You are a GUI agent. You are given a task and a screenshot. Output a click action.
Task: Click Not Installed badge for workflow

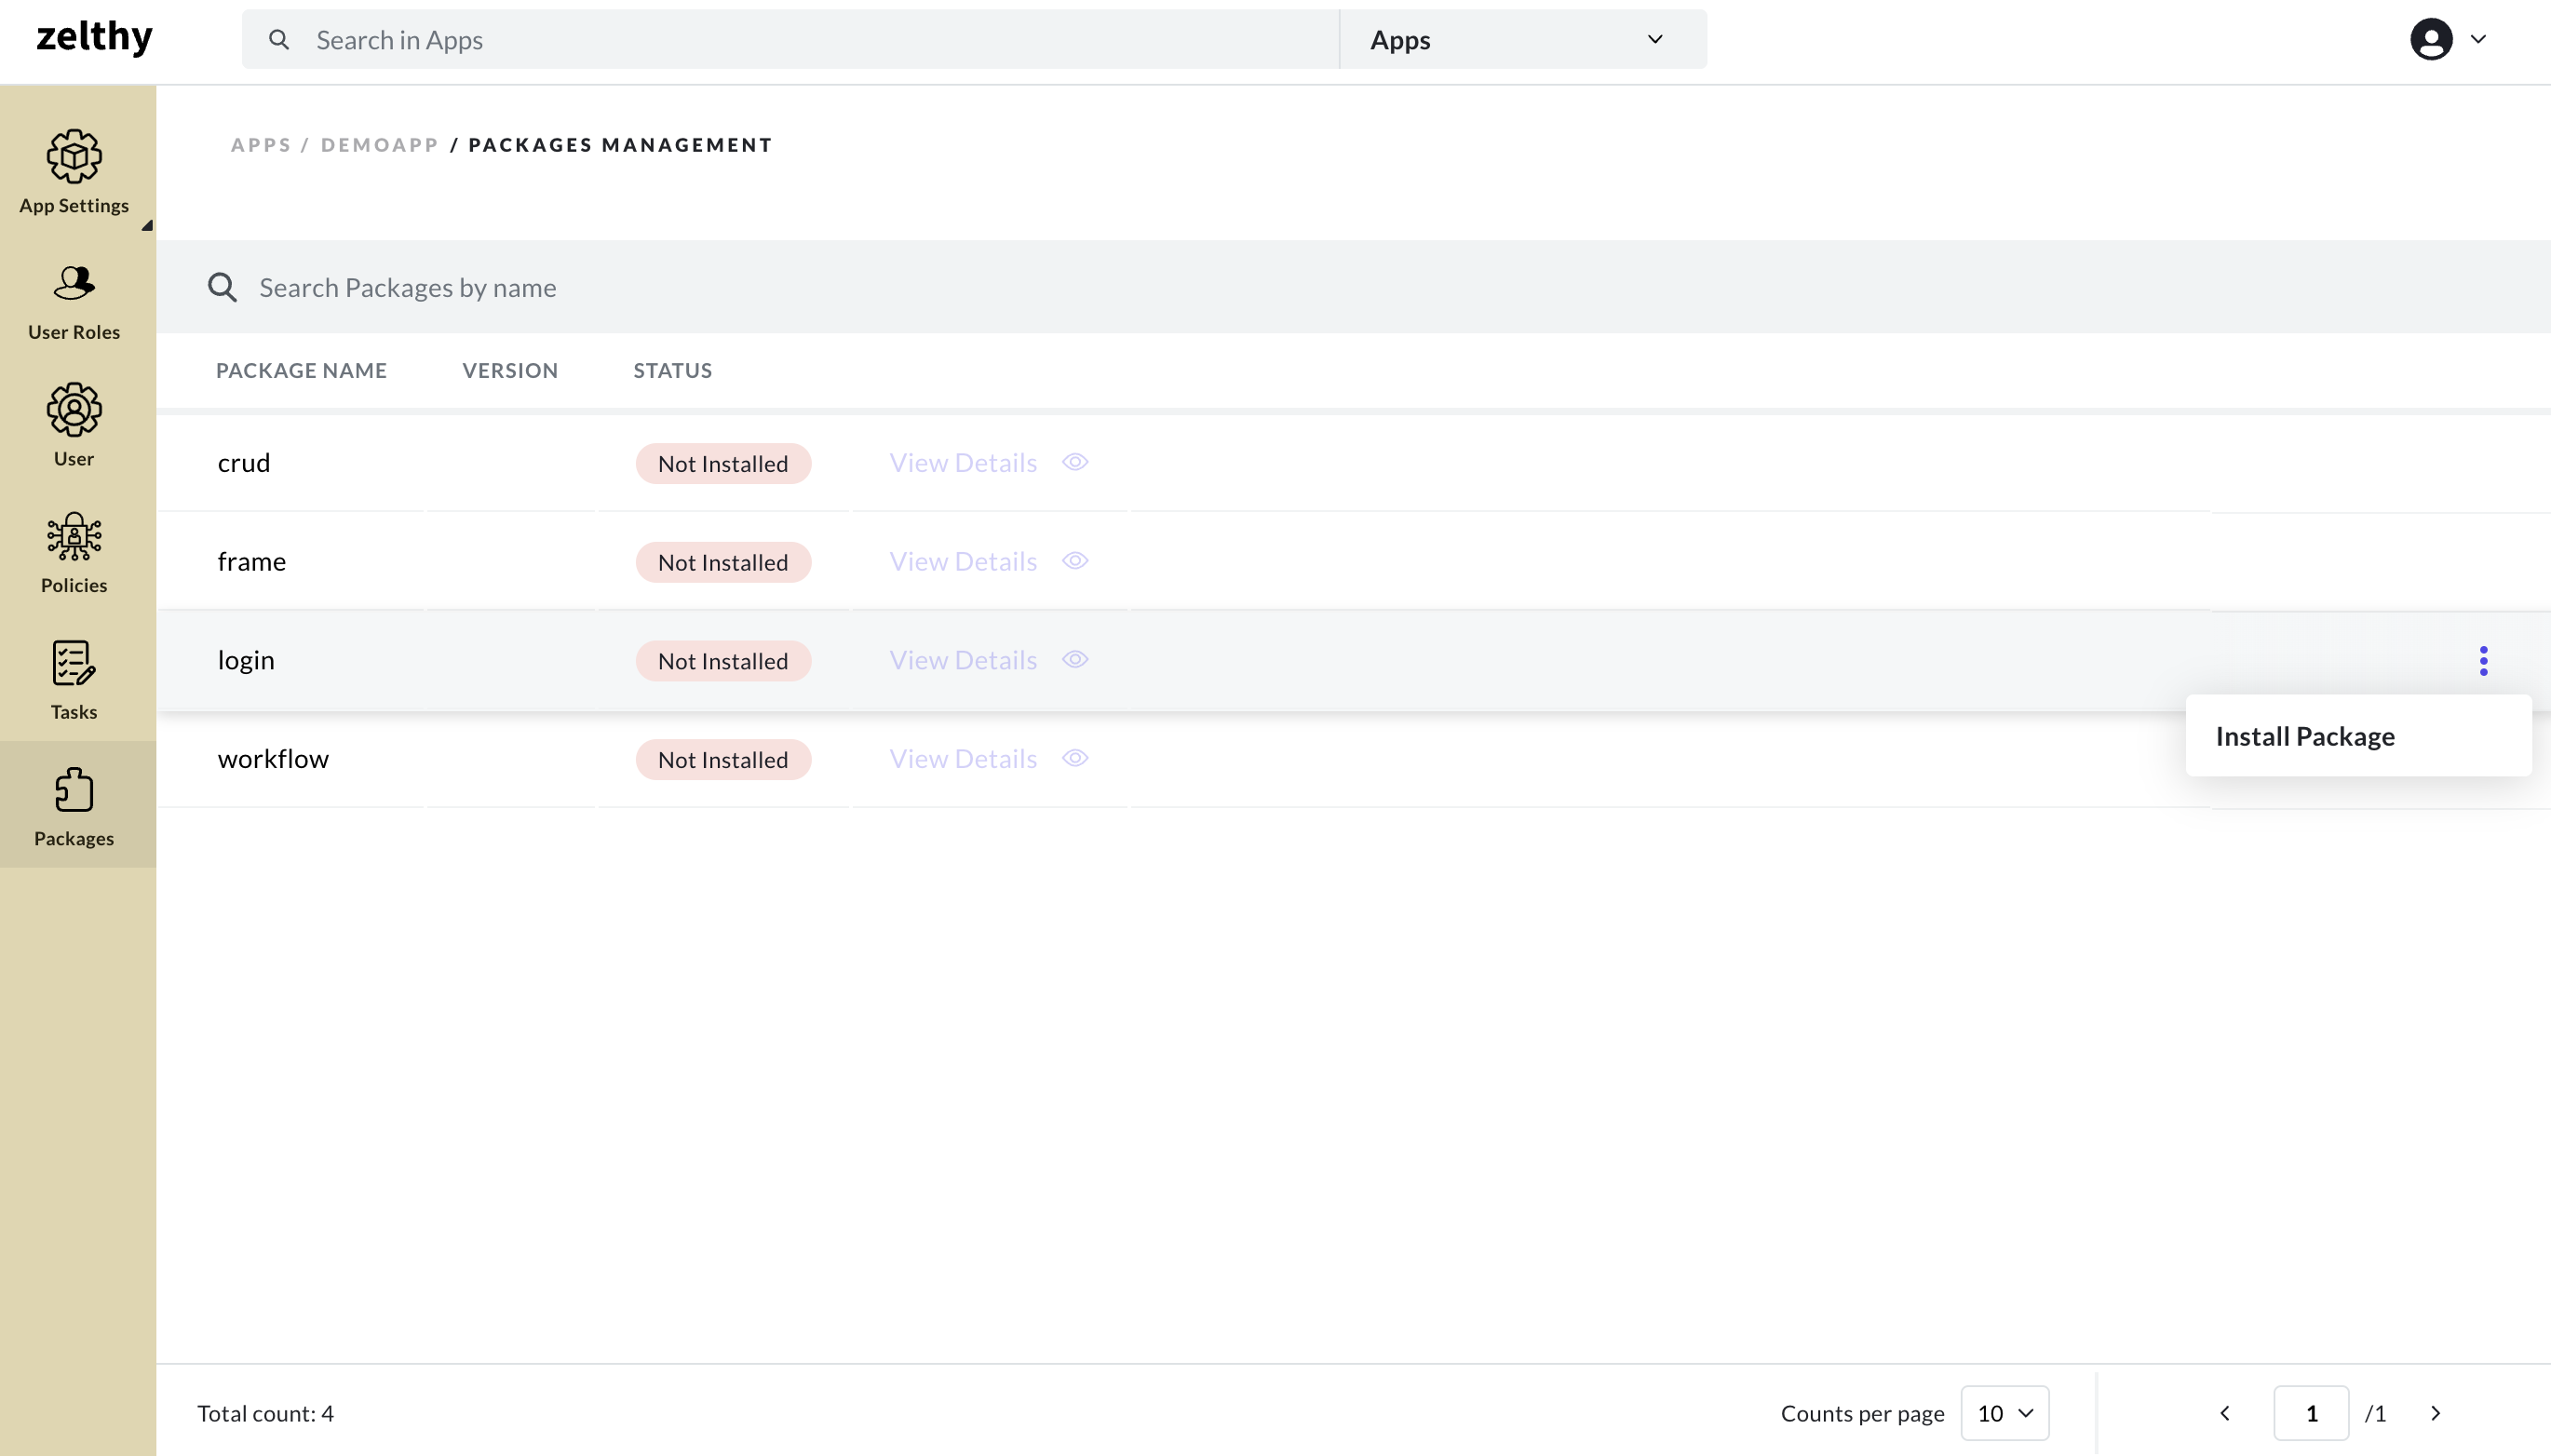[x=723, y=760]
